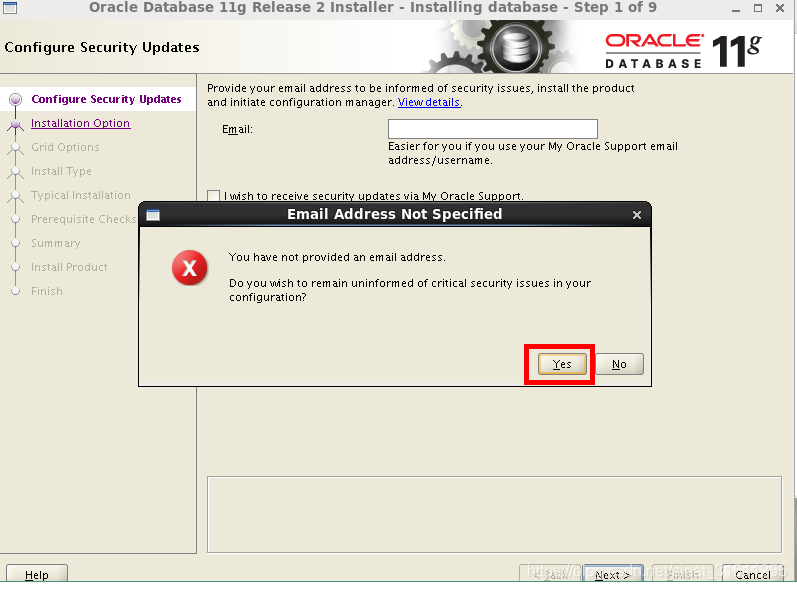Viewport: 797px width, 590px height.
Task: Click the Next button
Action: (612, 574)
